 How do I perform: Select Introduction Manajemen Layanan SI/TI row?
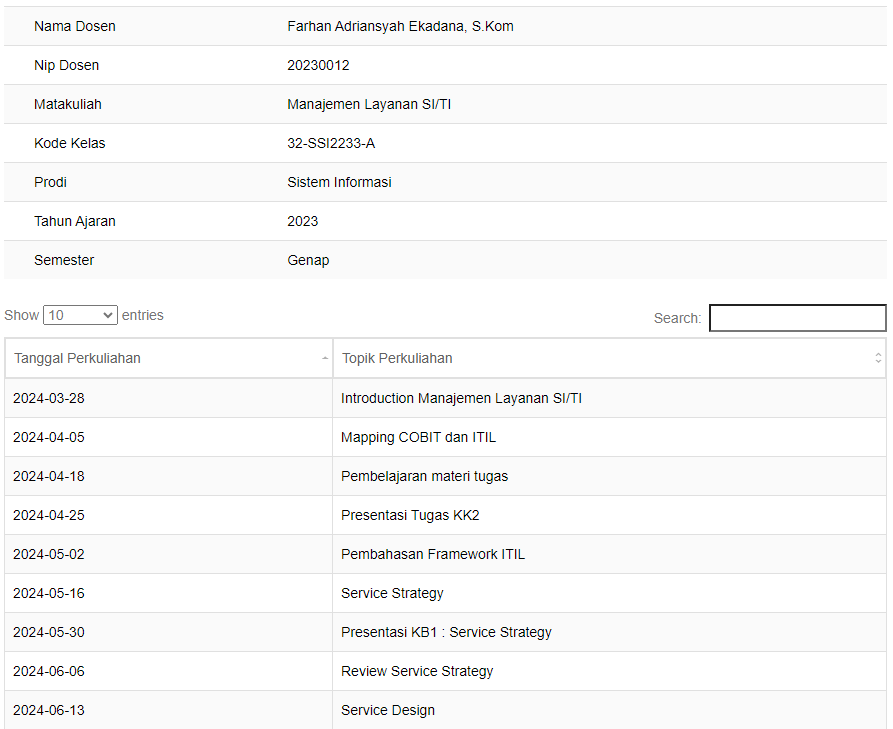(445, 398)
